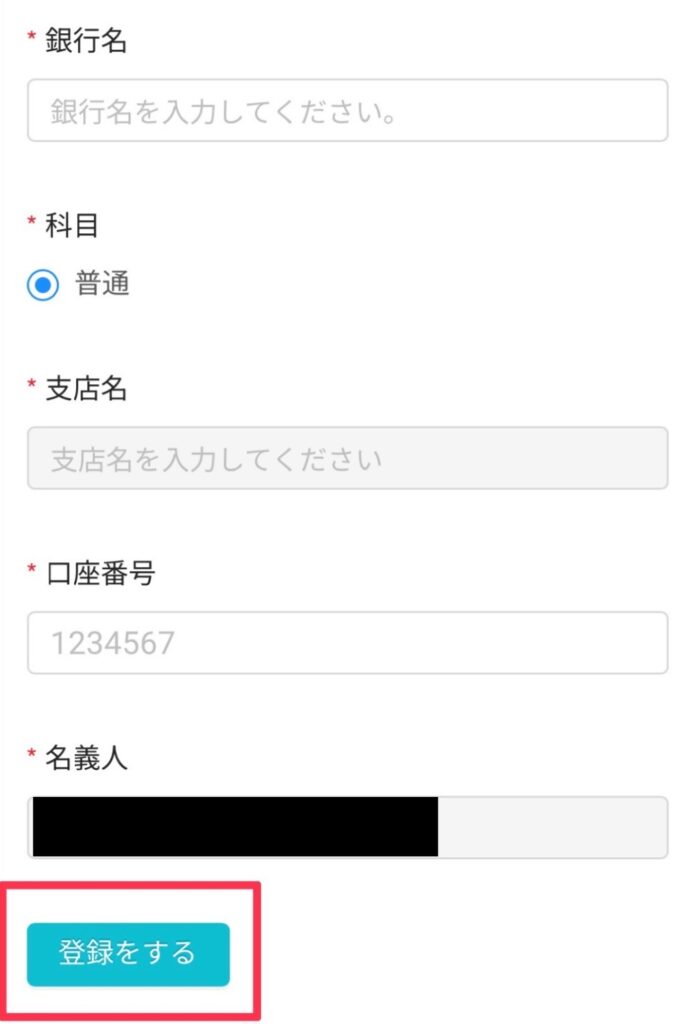The width and height of the screenshot is (691, 1024).
Task: Focus the 支店名 input field
Action: [347, 458]
